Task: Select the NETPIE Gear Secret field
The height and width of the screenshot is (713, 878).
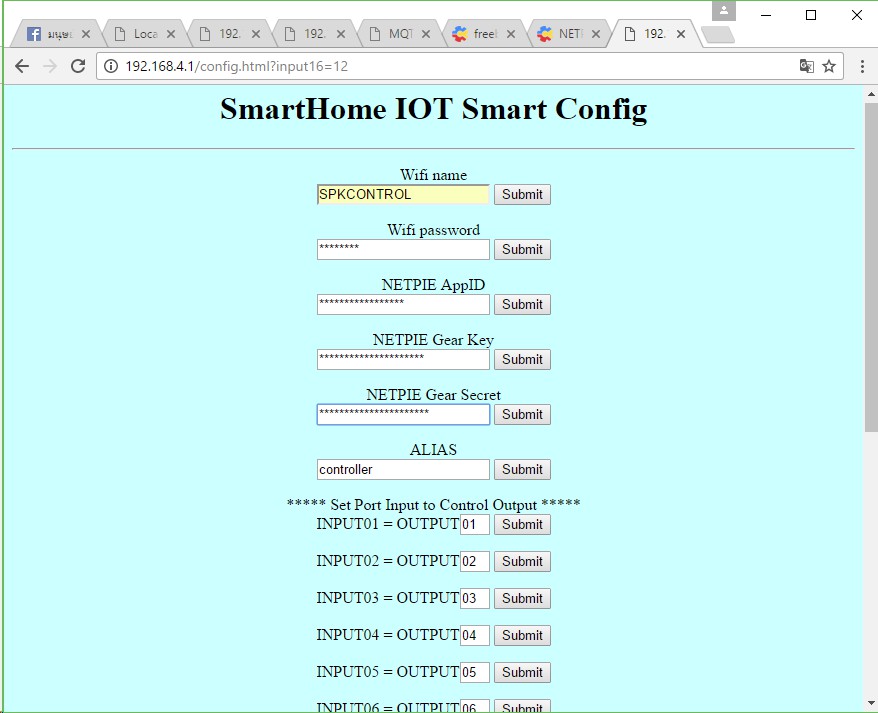Action: pyautogui.click(x=402, y=414)
